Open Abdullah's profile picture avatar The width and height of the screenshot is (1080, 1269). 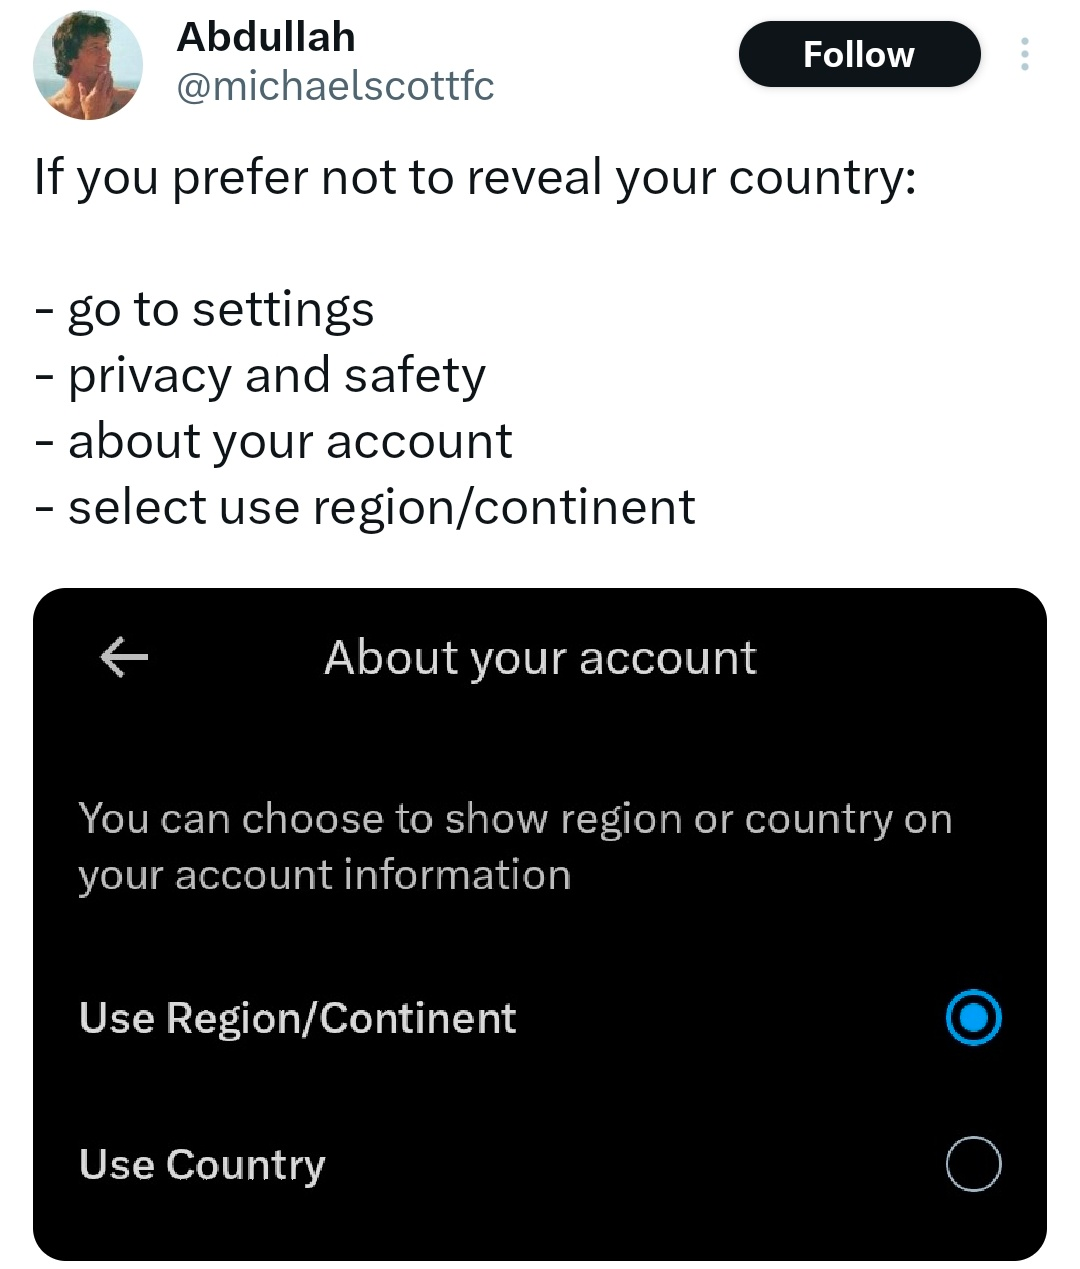click(x=88, y=66)
